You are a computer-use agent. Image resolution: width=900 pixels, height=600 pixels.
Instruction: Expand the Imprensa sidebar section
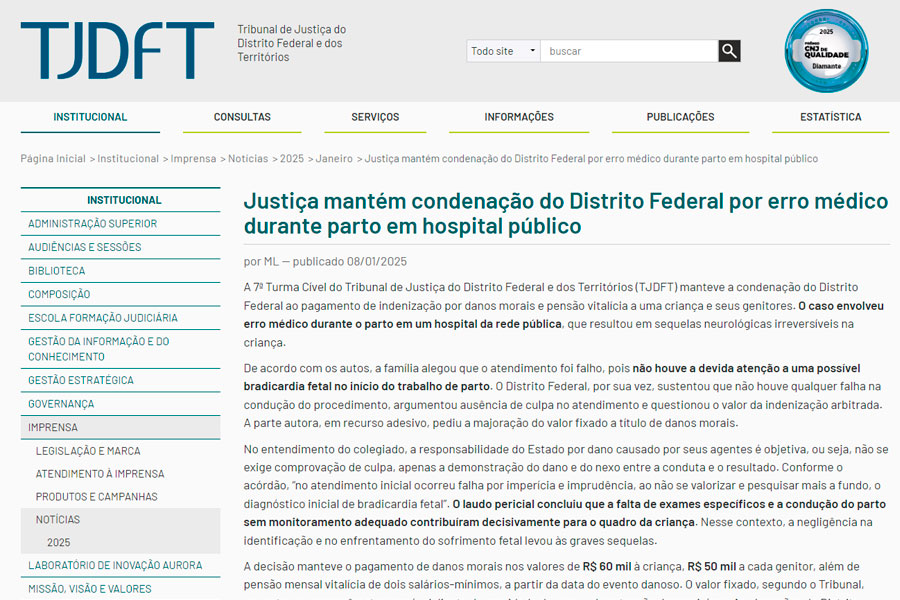(53, 427)
